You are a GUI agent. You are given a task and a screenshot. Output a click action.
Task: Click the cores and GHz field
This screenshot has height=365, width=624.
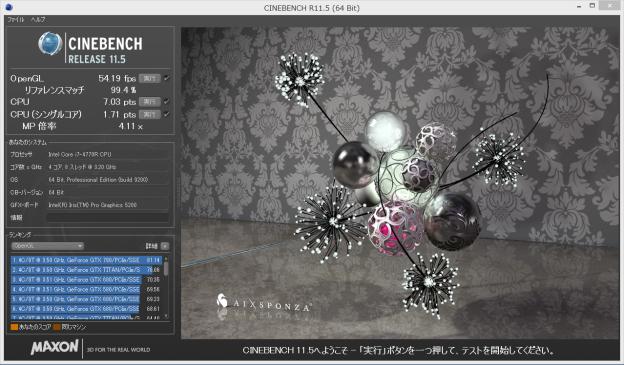point(107,167)
